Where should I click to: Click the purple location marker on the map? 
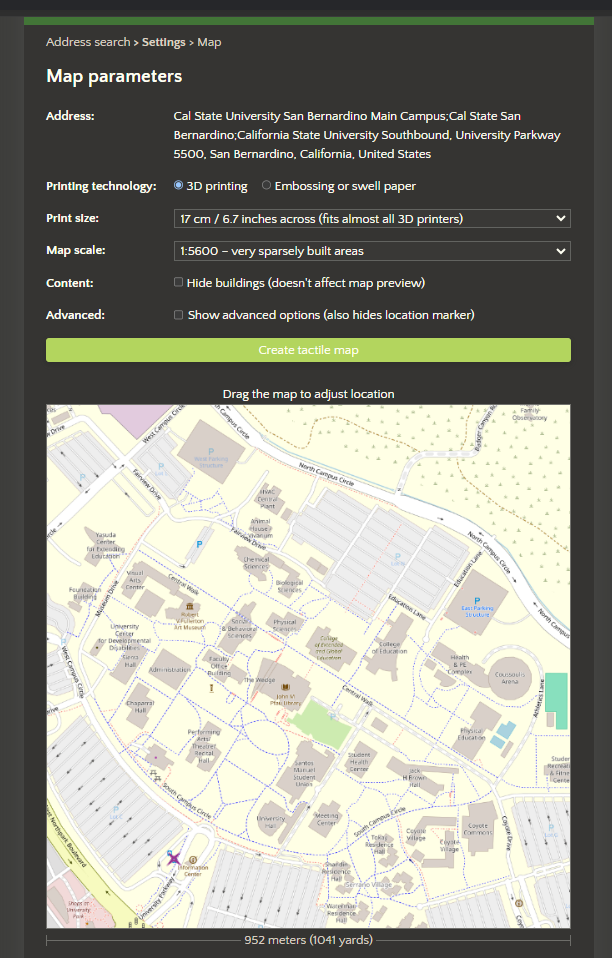click(x=173, y=858)
